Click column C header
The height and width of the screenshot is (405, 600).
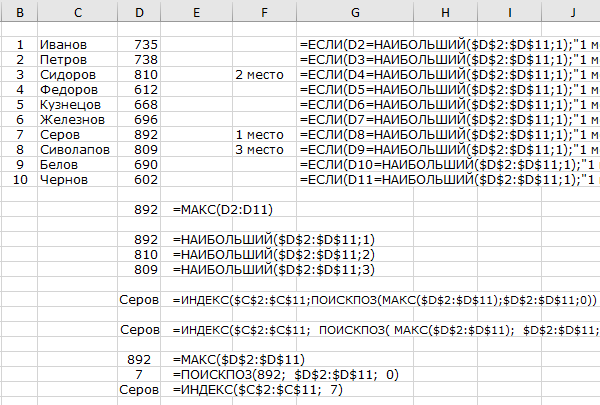79,11
